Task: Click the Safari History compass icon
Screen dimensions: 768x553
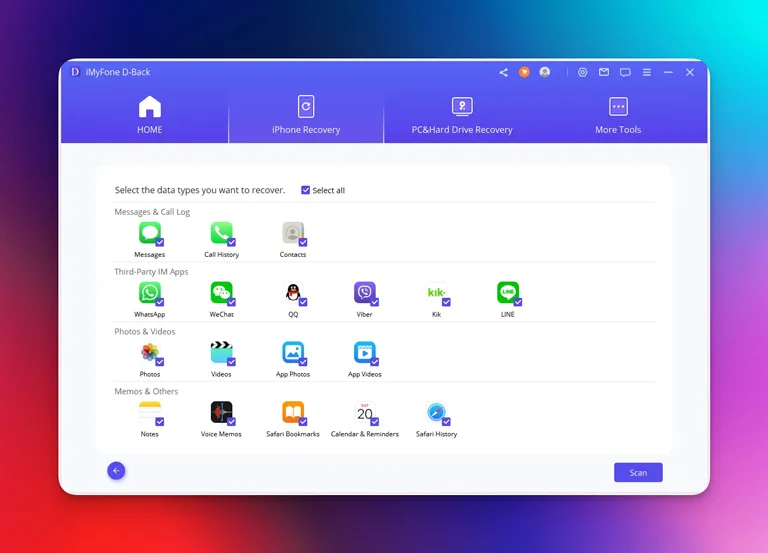Action: [436, 412]
